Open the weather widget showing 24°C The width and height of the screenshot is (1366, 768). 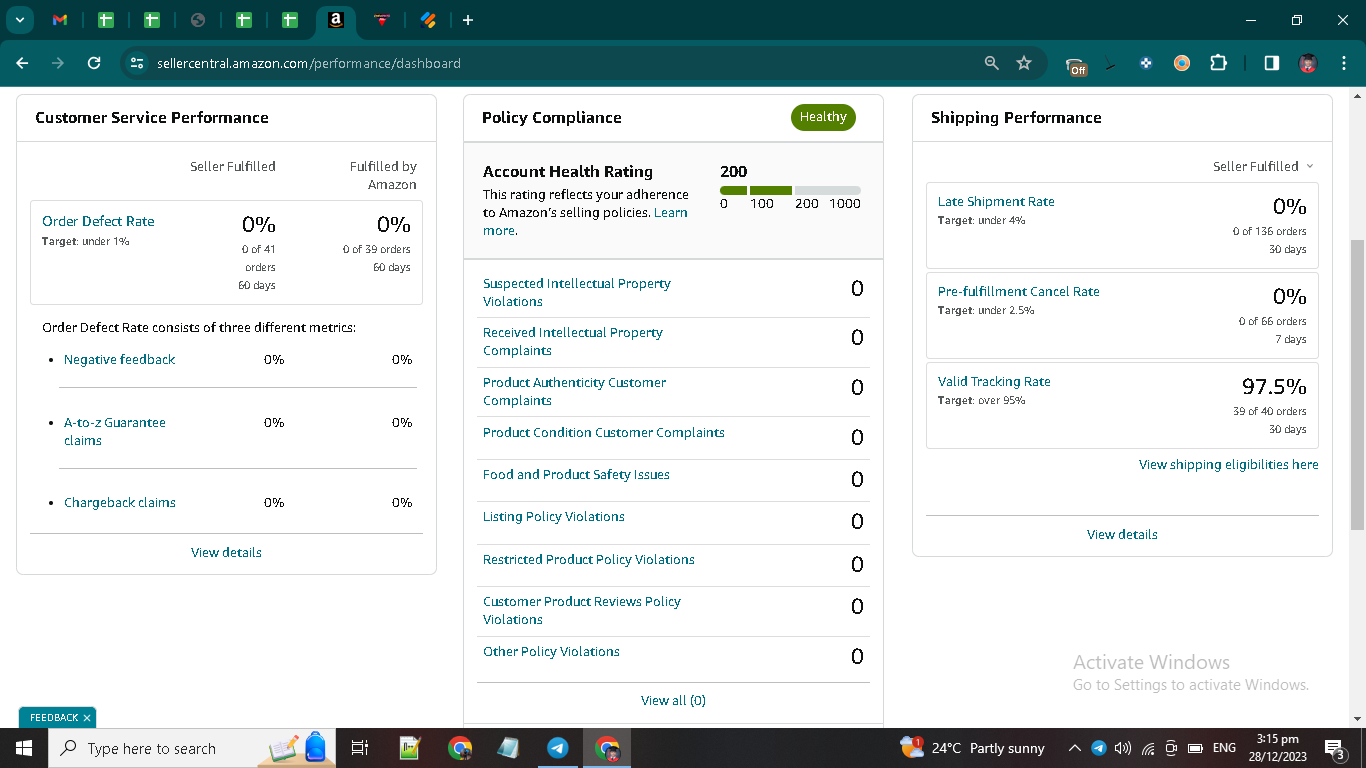coord(972,748)
